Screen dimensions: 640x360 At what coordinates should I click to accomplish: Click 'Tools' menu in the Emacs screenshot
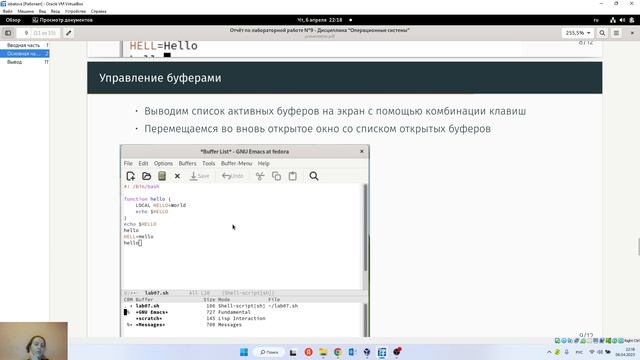pos(209,163)
